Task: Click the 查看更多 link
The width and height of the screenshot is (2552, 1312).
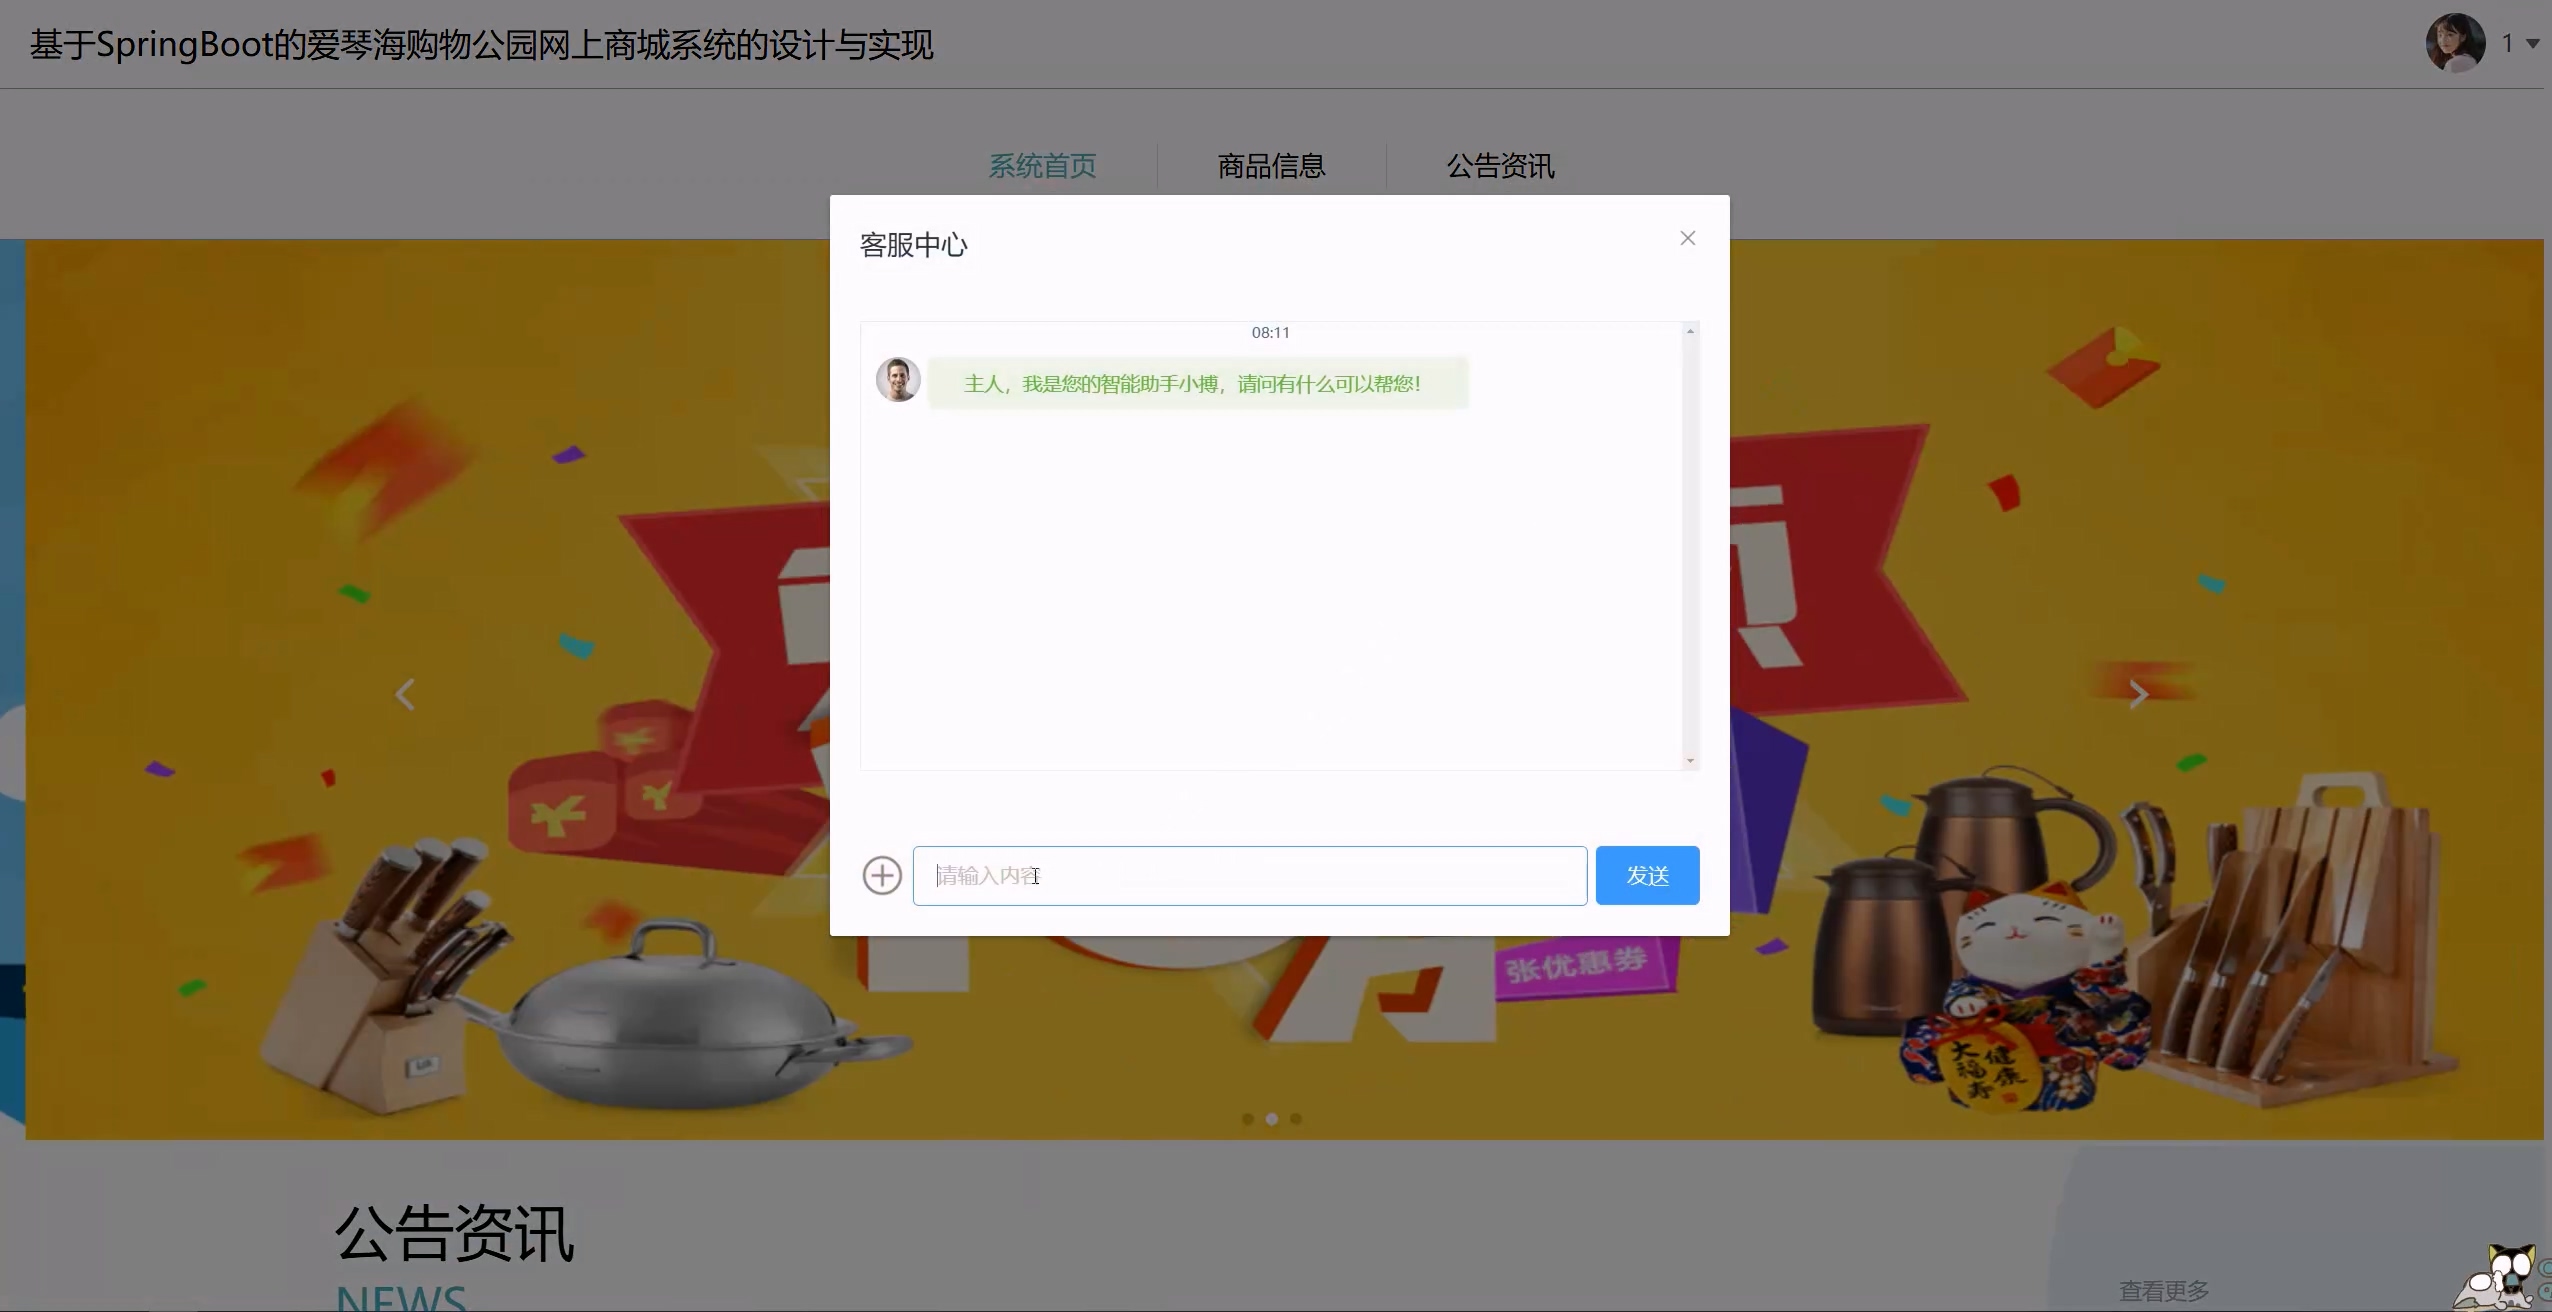Action: (2164, 1291)
